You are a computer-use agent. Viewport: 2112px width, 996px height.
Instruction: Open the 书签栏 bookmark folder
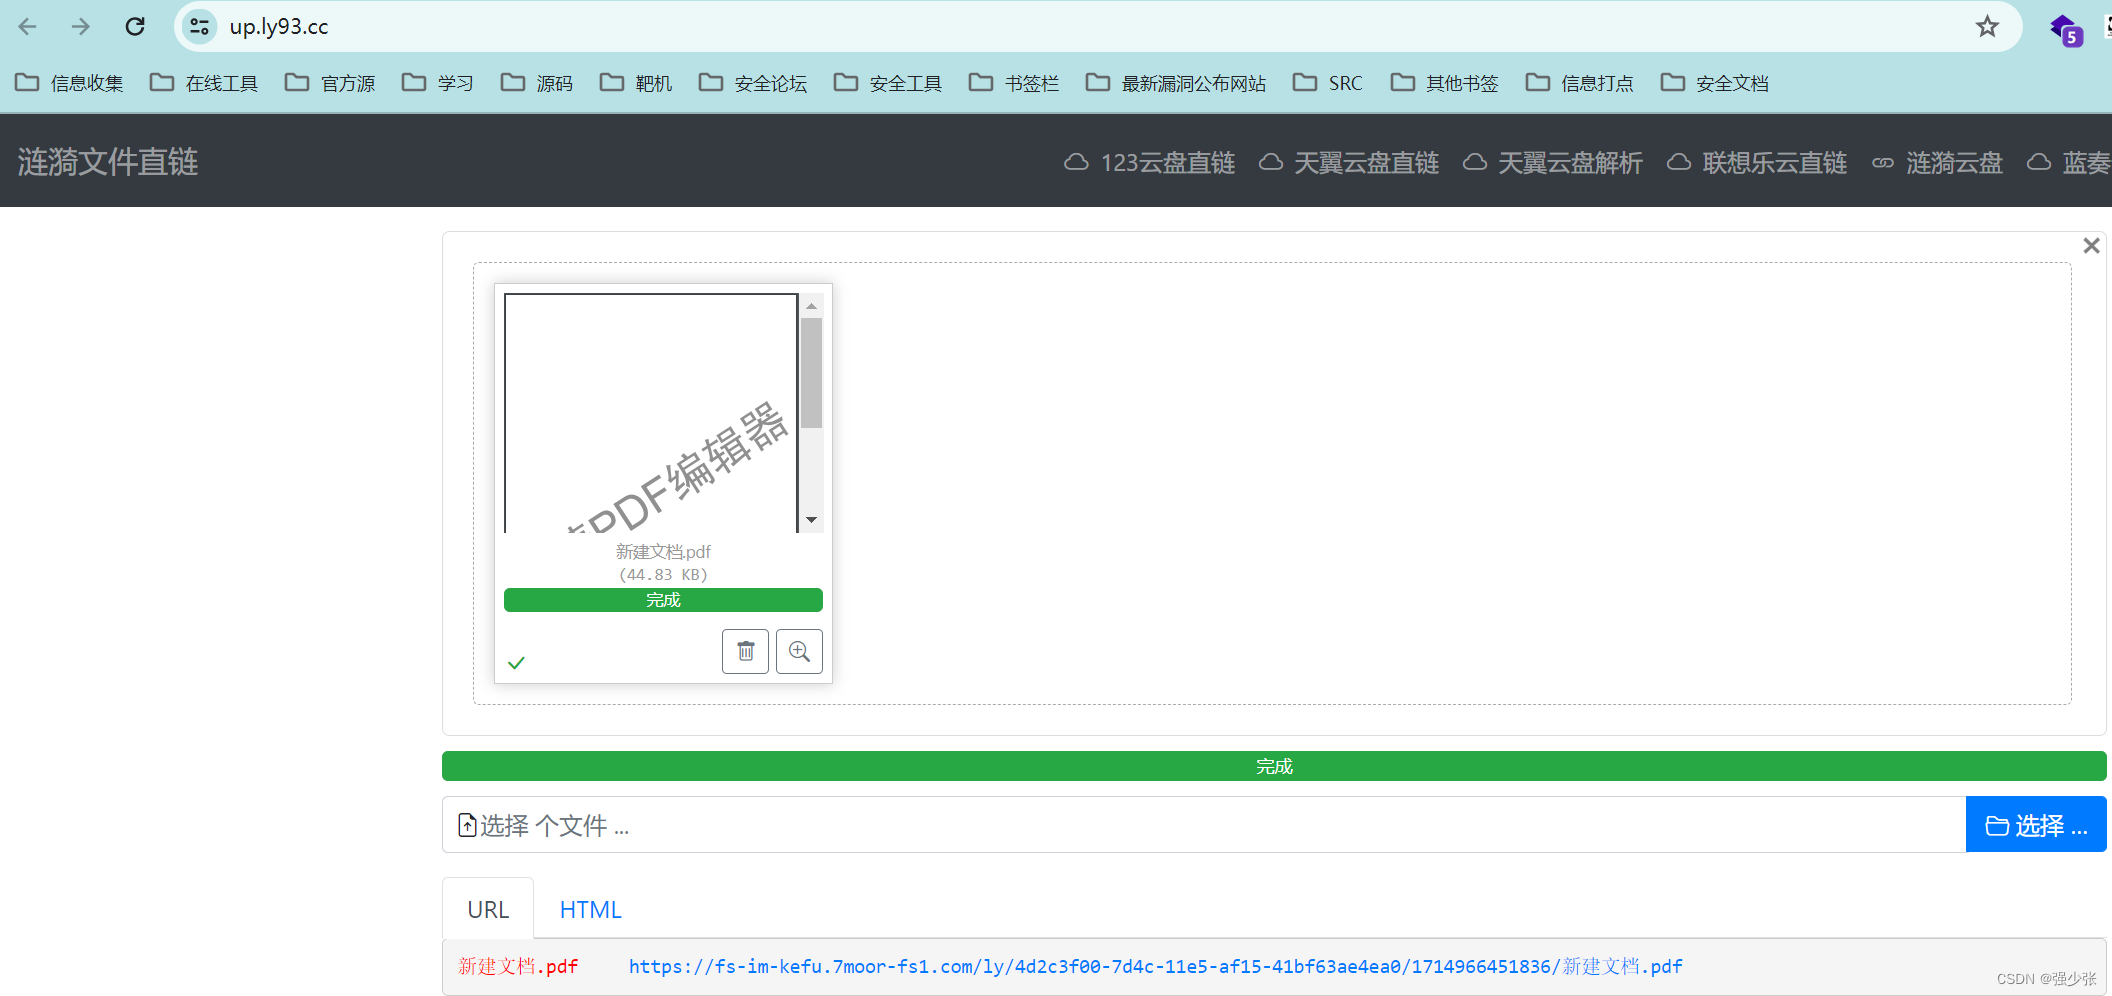[1014, 83]
